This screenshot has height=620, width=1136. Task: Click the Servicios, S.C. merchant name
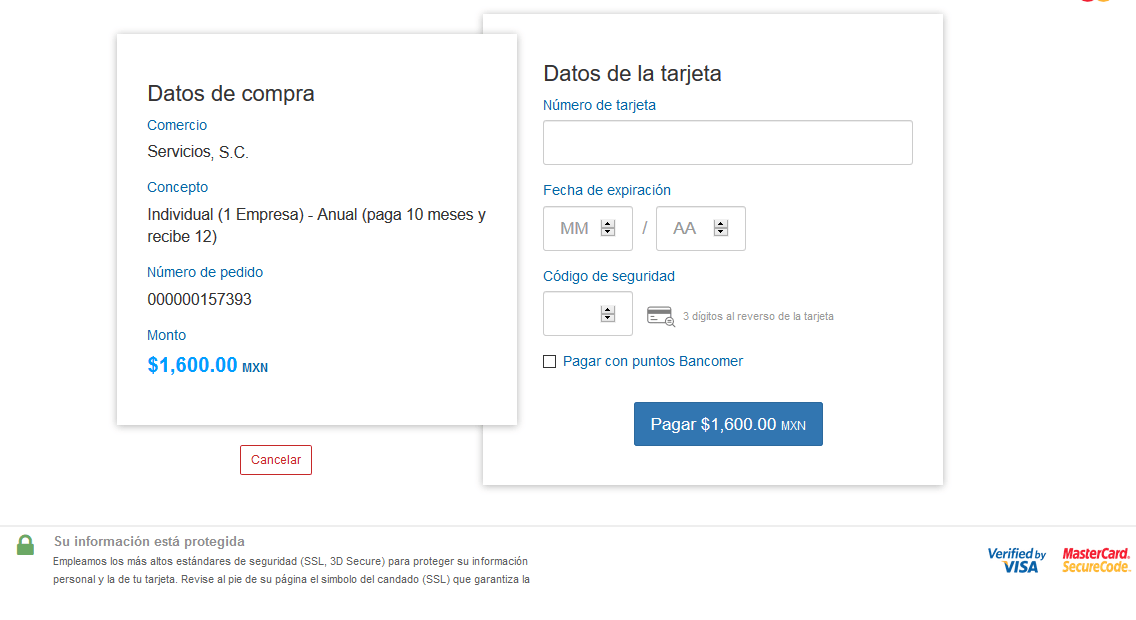pyautogui.click(x=198, y=152)
